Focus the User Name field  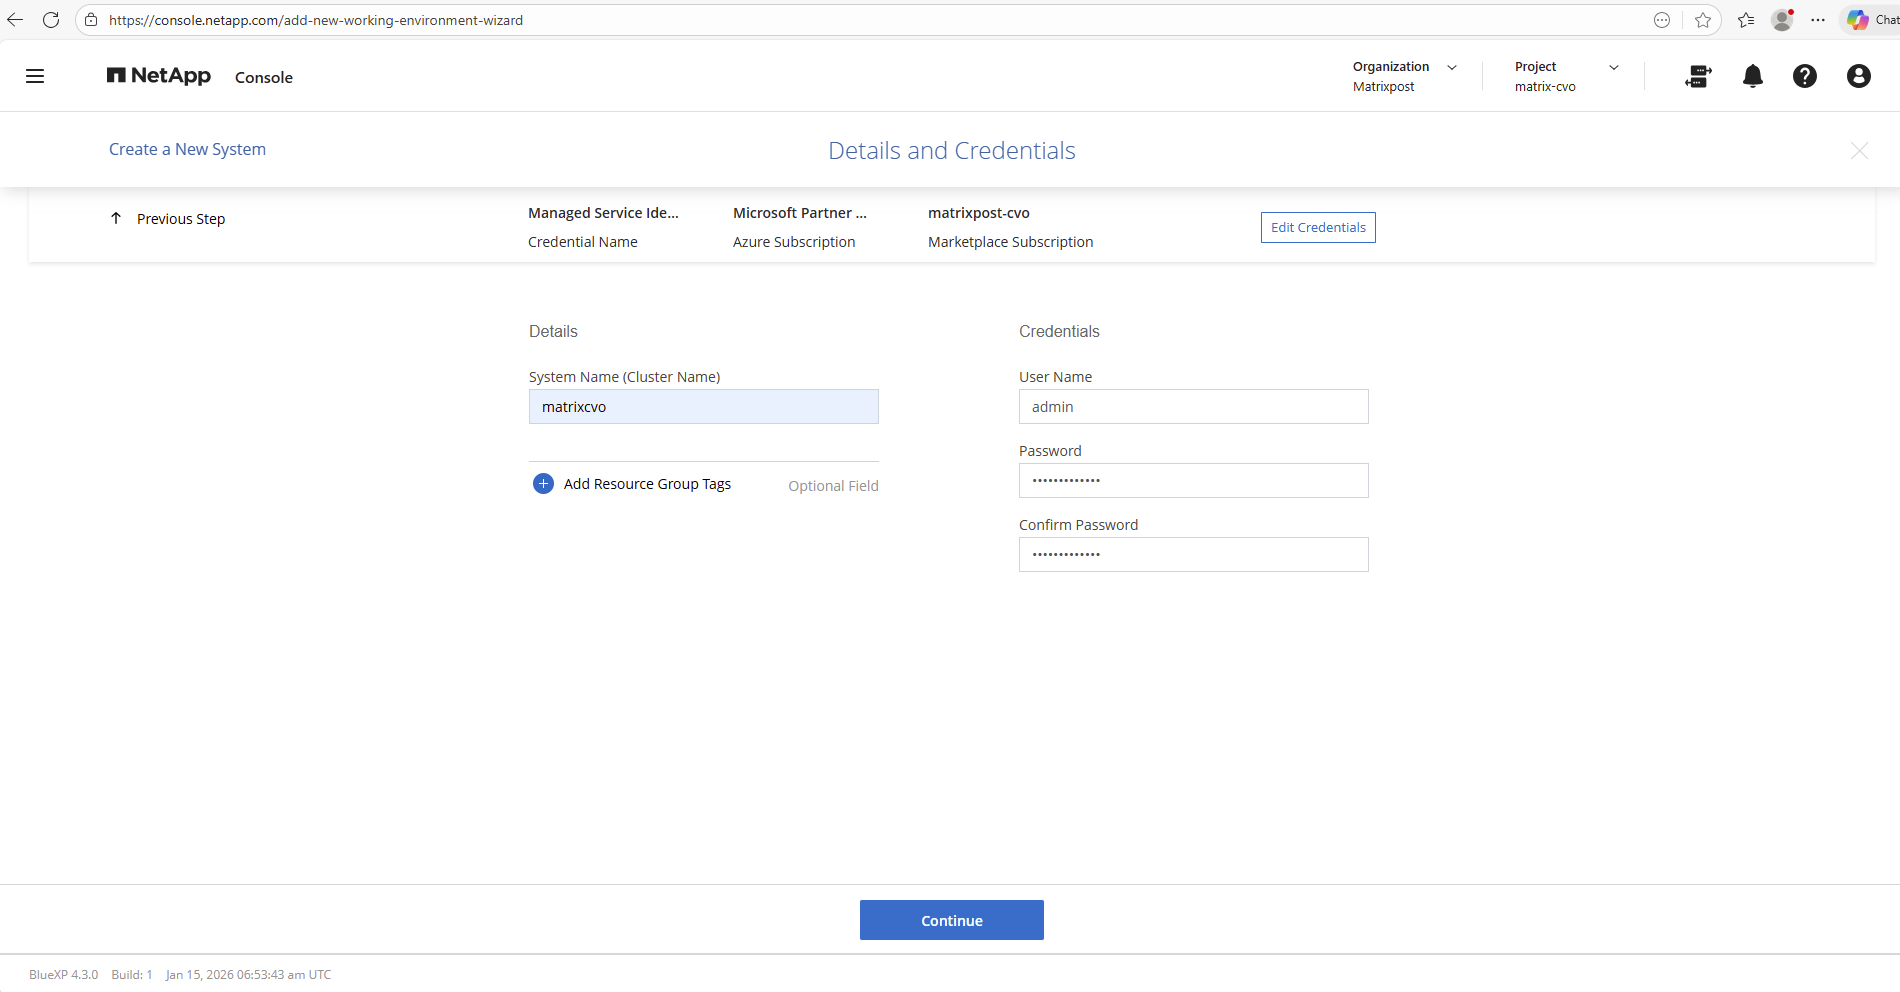1193,407
